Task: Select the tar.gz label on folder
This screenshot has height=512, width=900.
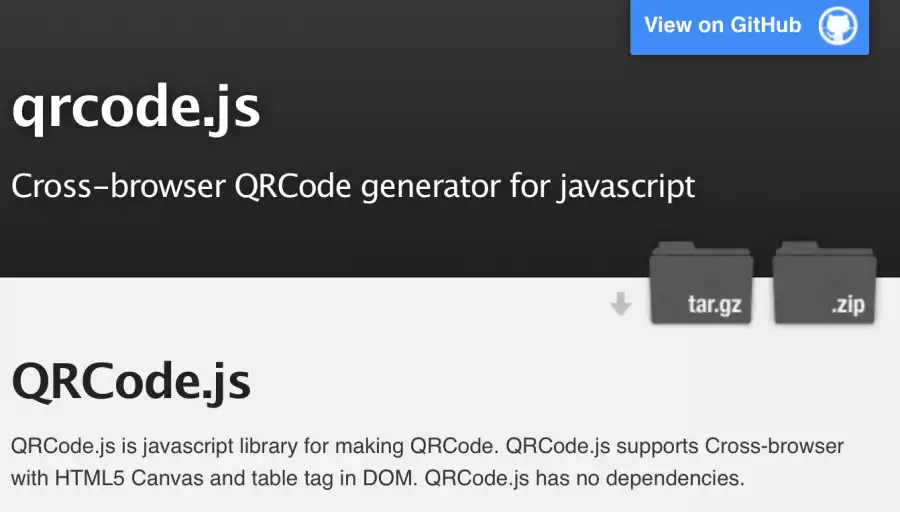Action: (715, 305)
